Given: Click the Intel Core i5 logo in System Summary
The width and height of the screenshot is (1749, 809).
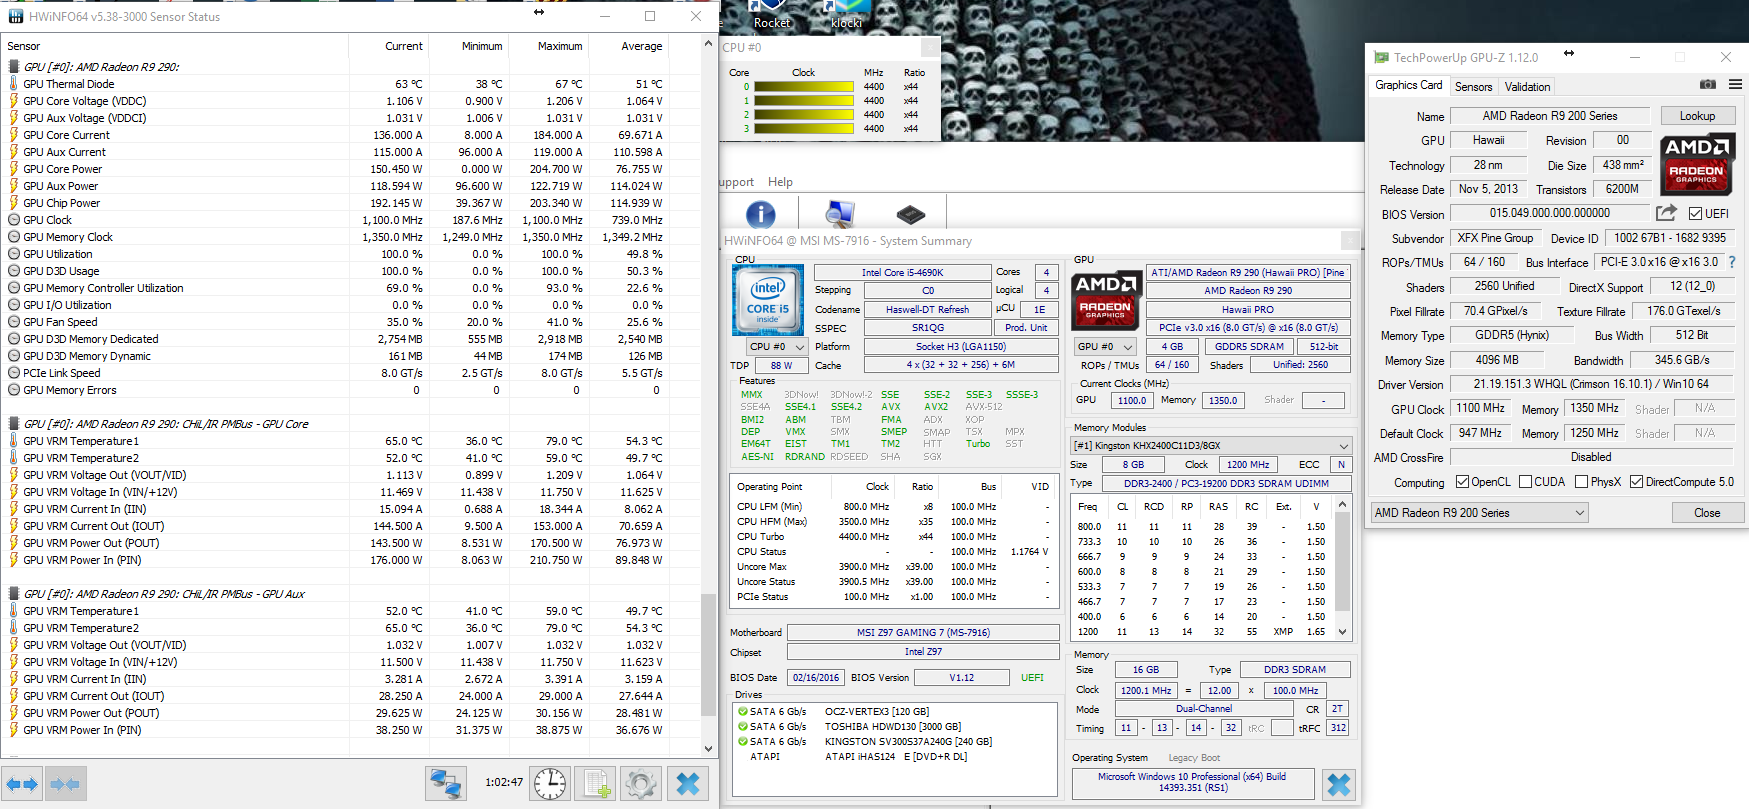Looking at the screenshot, I should pos(768,300).
